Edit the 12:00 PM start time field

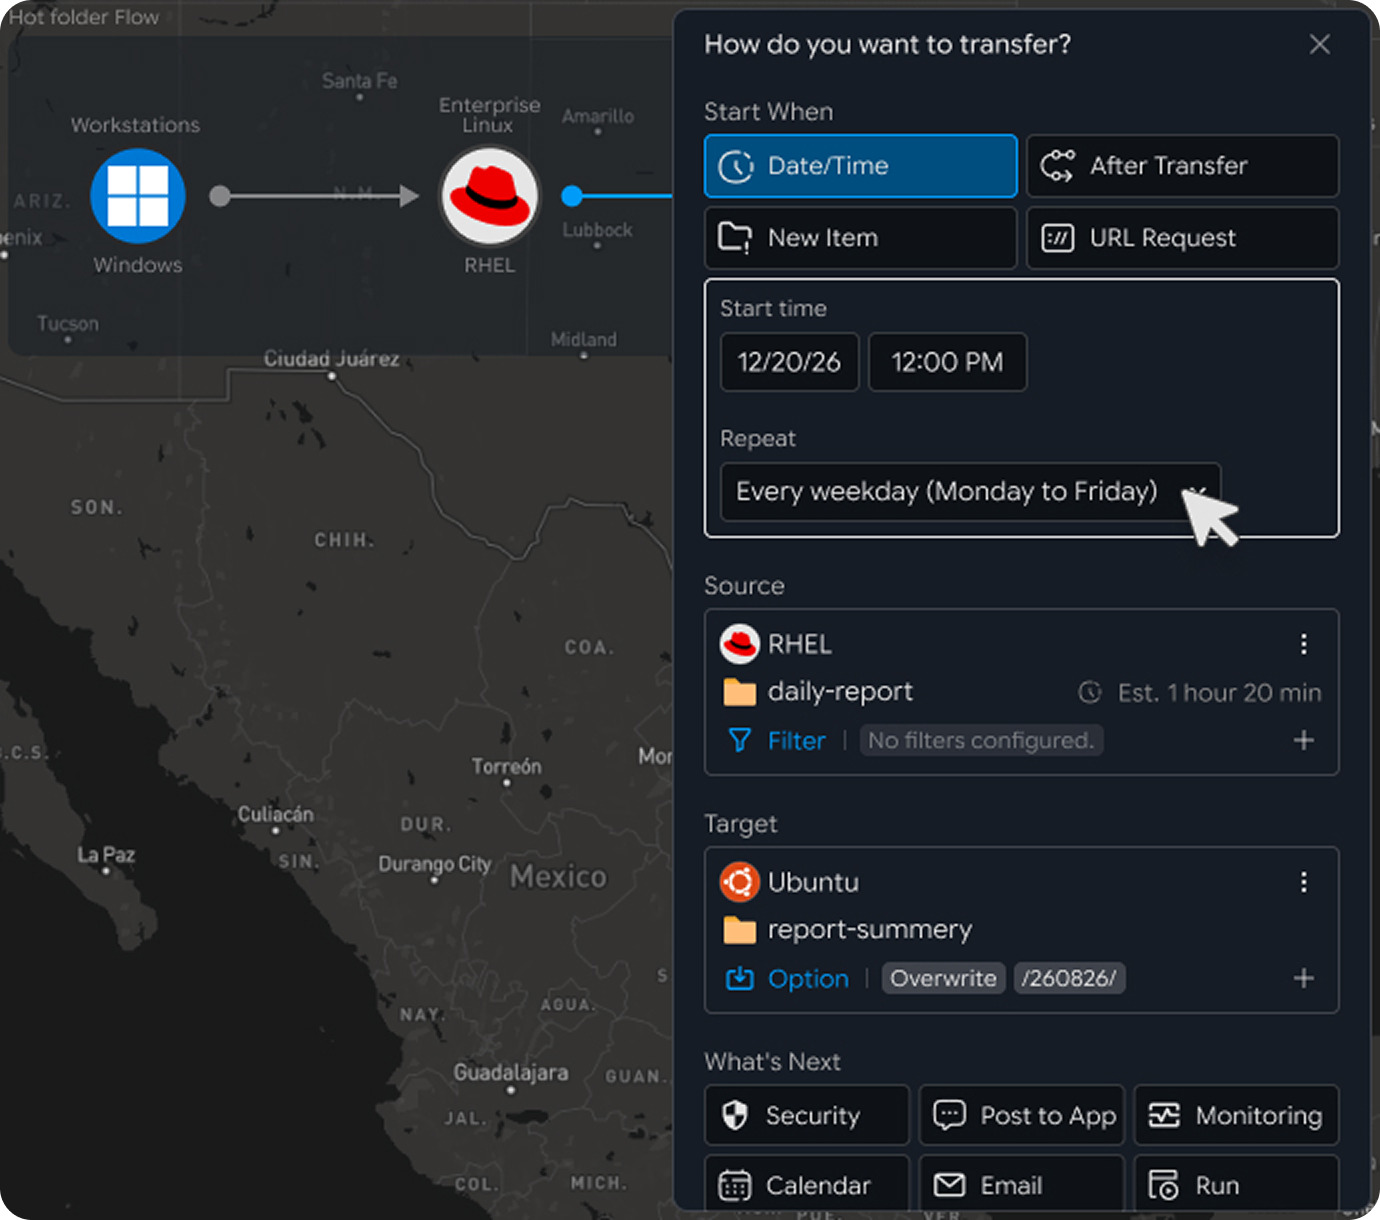coord(948,362)
